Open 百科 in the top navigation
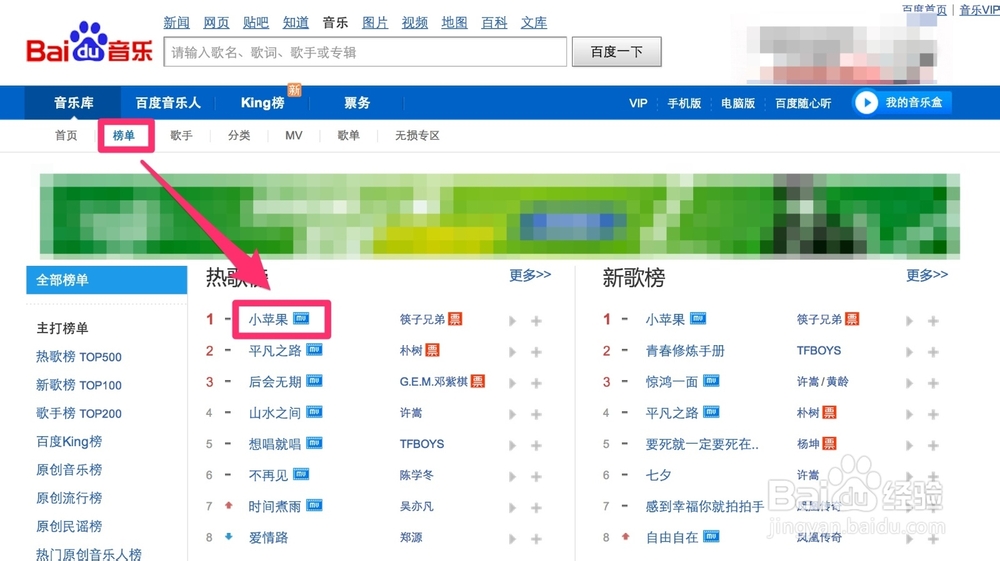 tap(494, 23)
